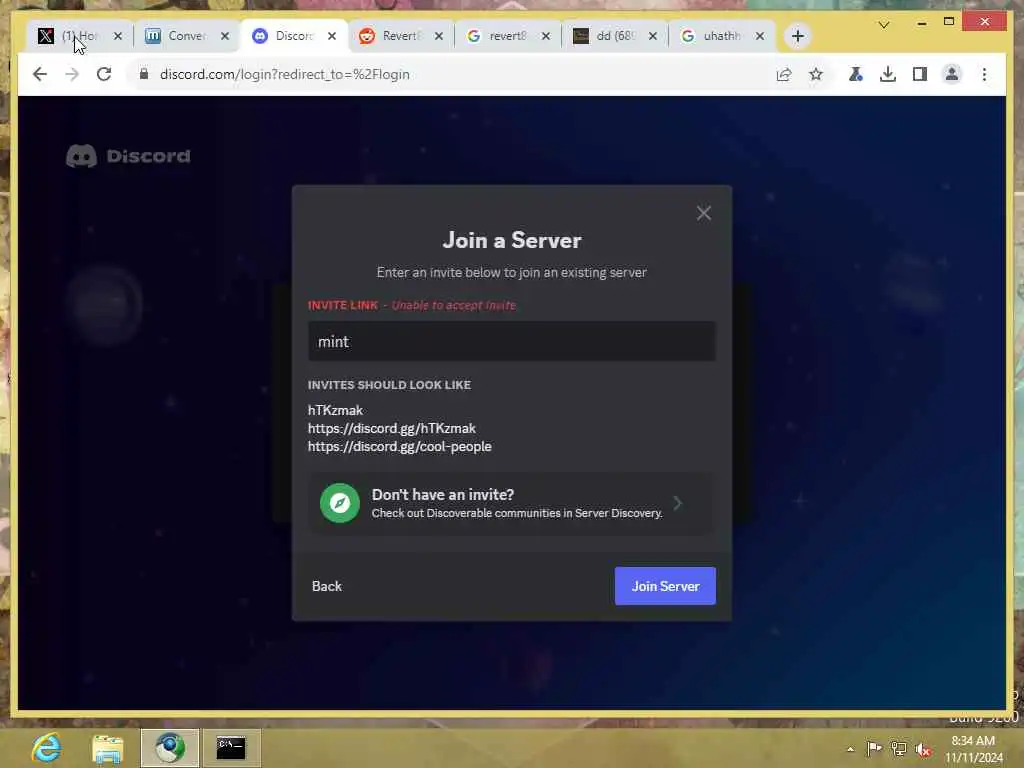Close the Discord tab
This screenshot has width=1024, height=768.
tap(332, 36)
